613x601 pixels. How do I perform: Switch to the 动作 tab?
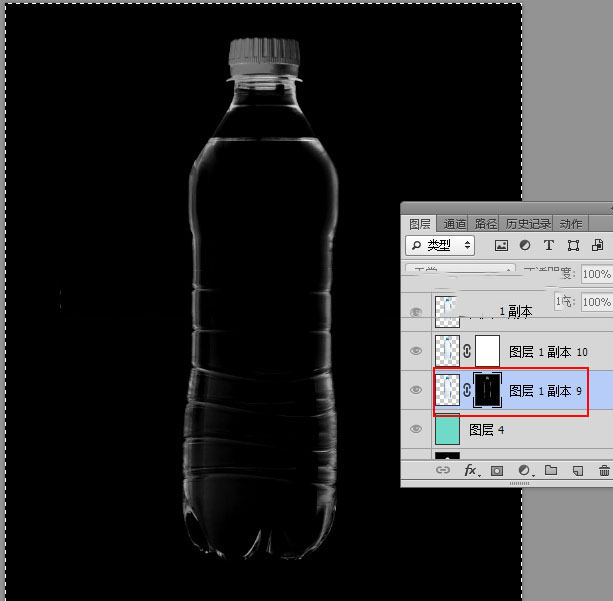coord(571,224)
